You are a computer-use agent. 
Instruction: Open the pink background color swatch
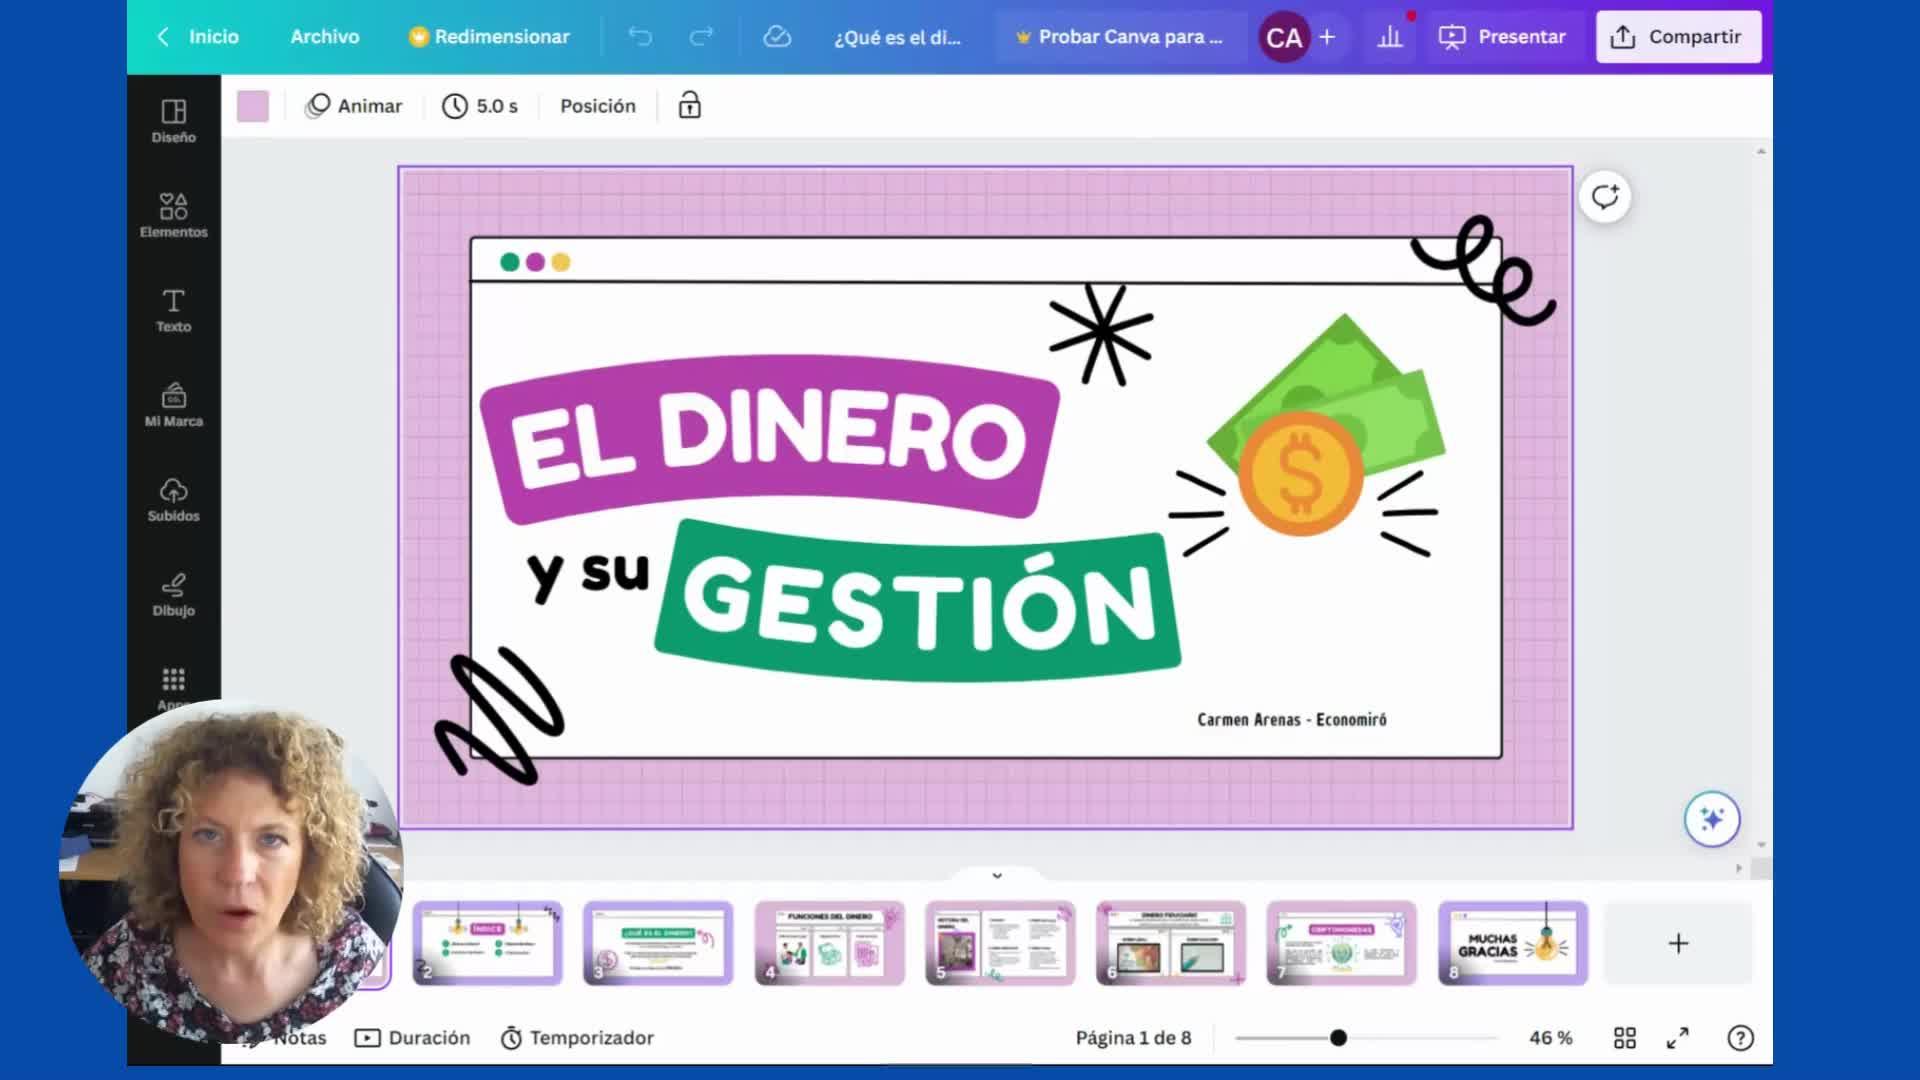point(252,106)
